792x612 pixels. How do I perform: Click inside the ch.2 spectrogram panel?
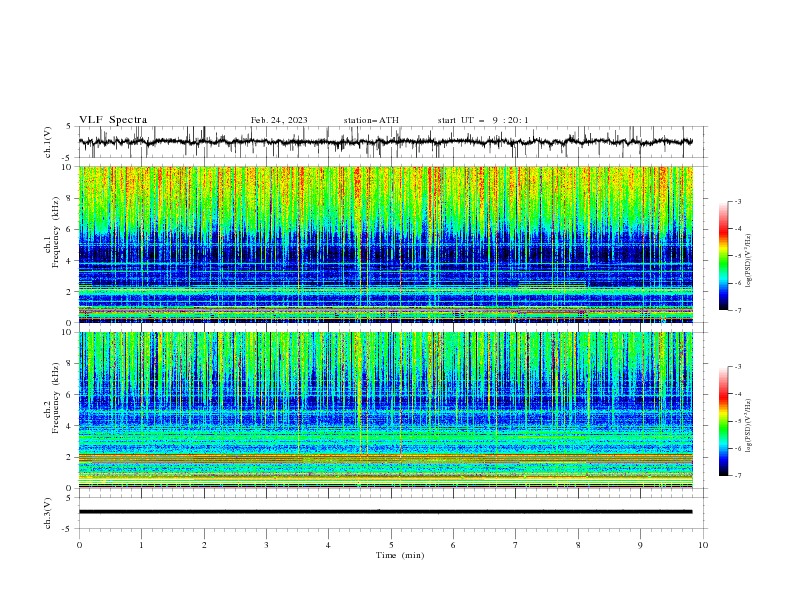(385, 410)
